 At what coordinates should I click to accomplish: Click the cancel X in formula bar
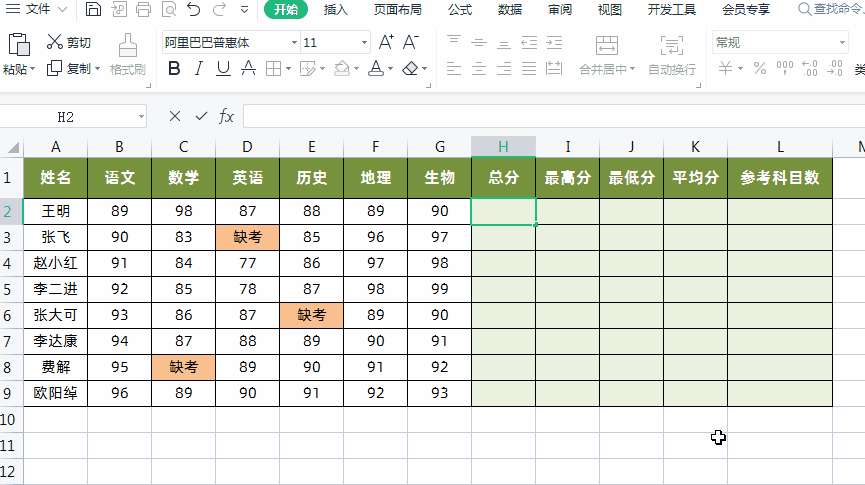175,116
